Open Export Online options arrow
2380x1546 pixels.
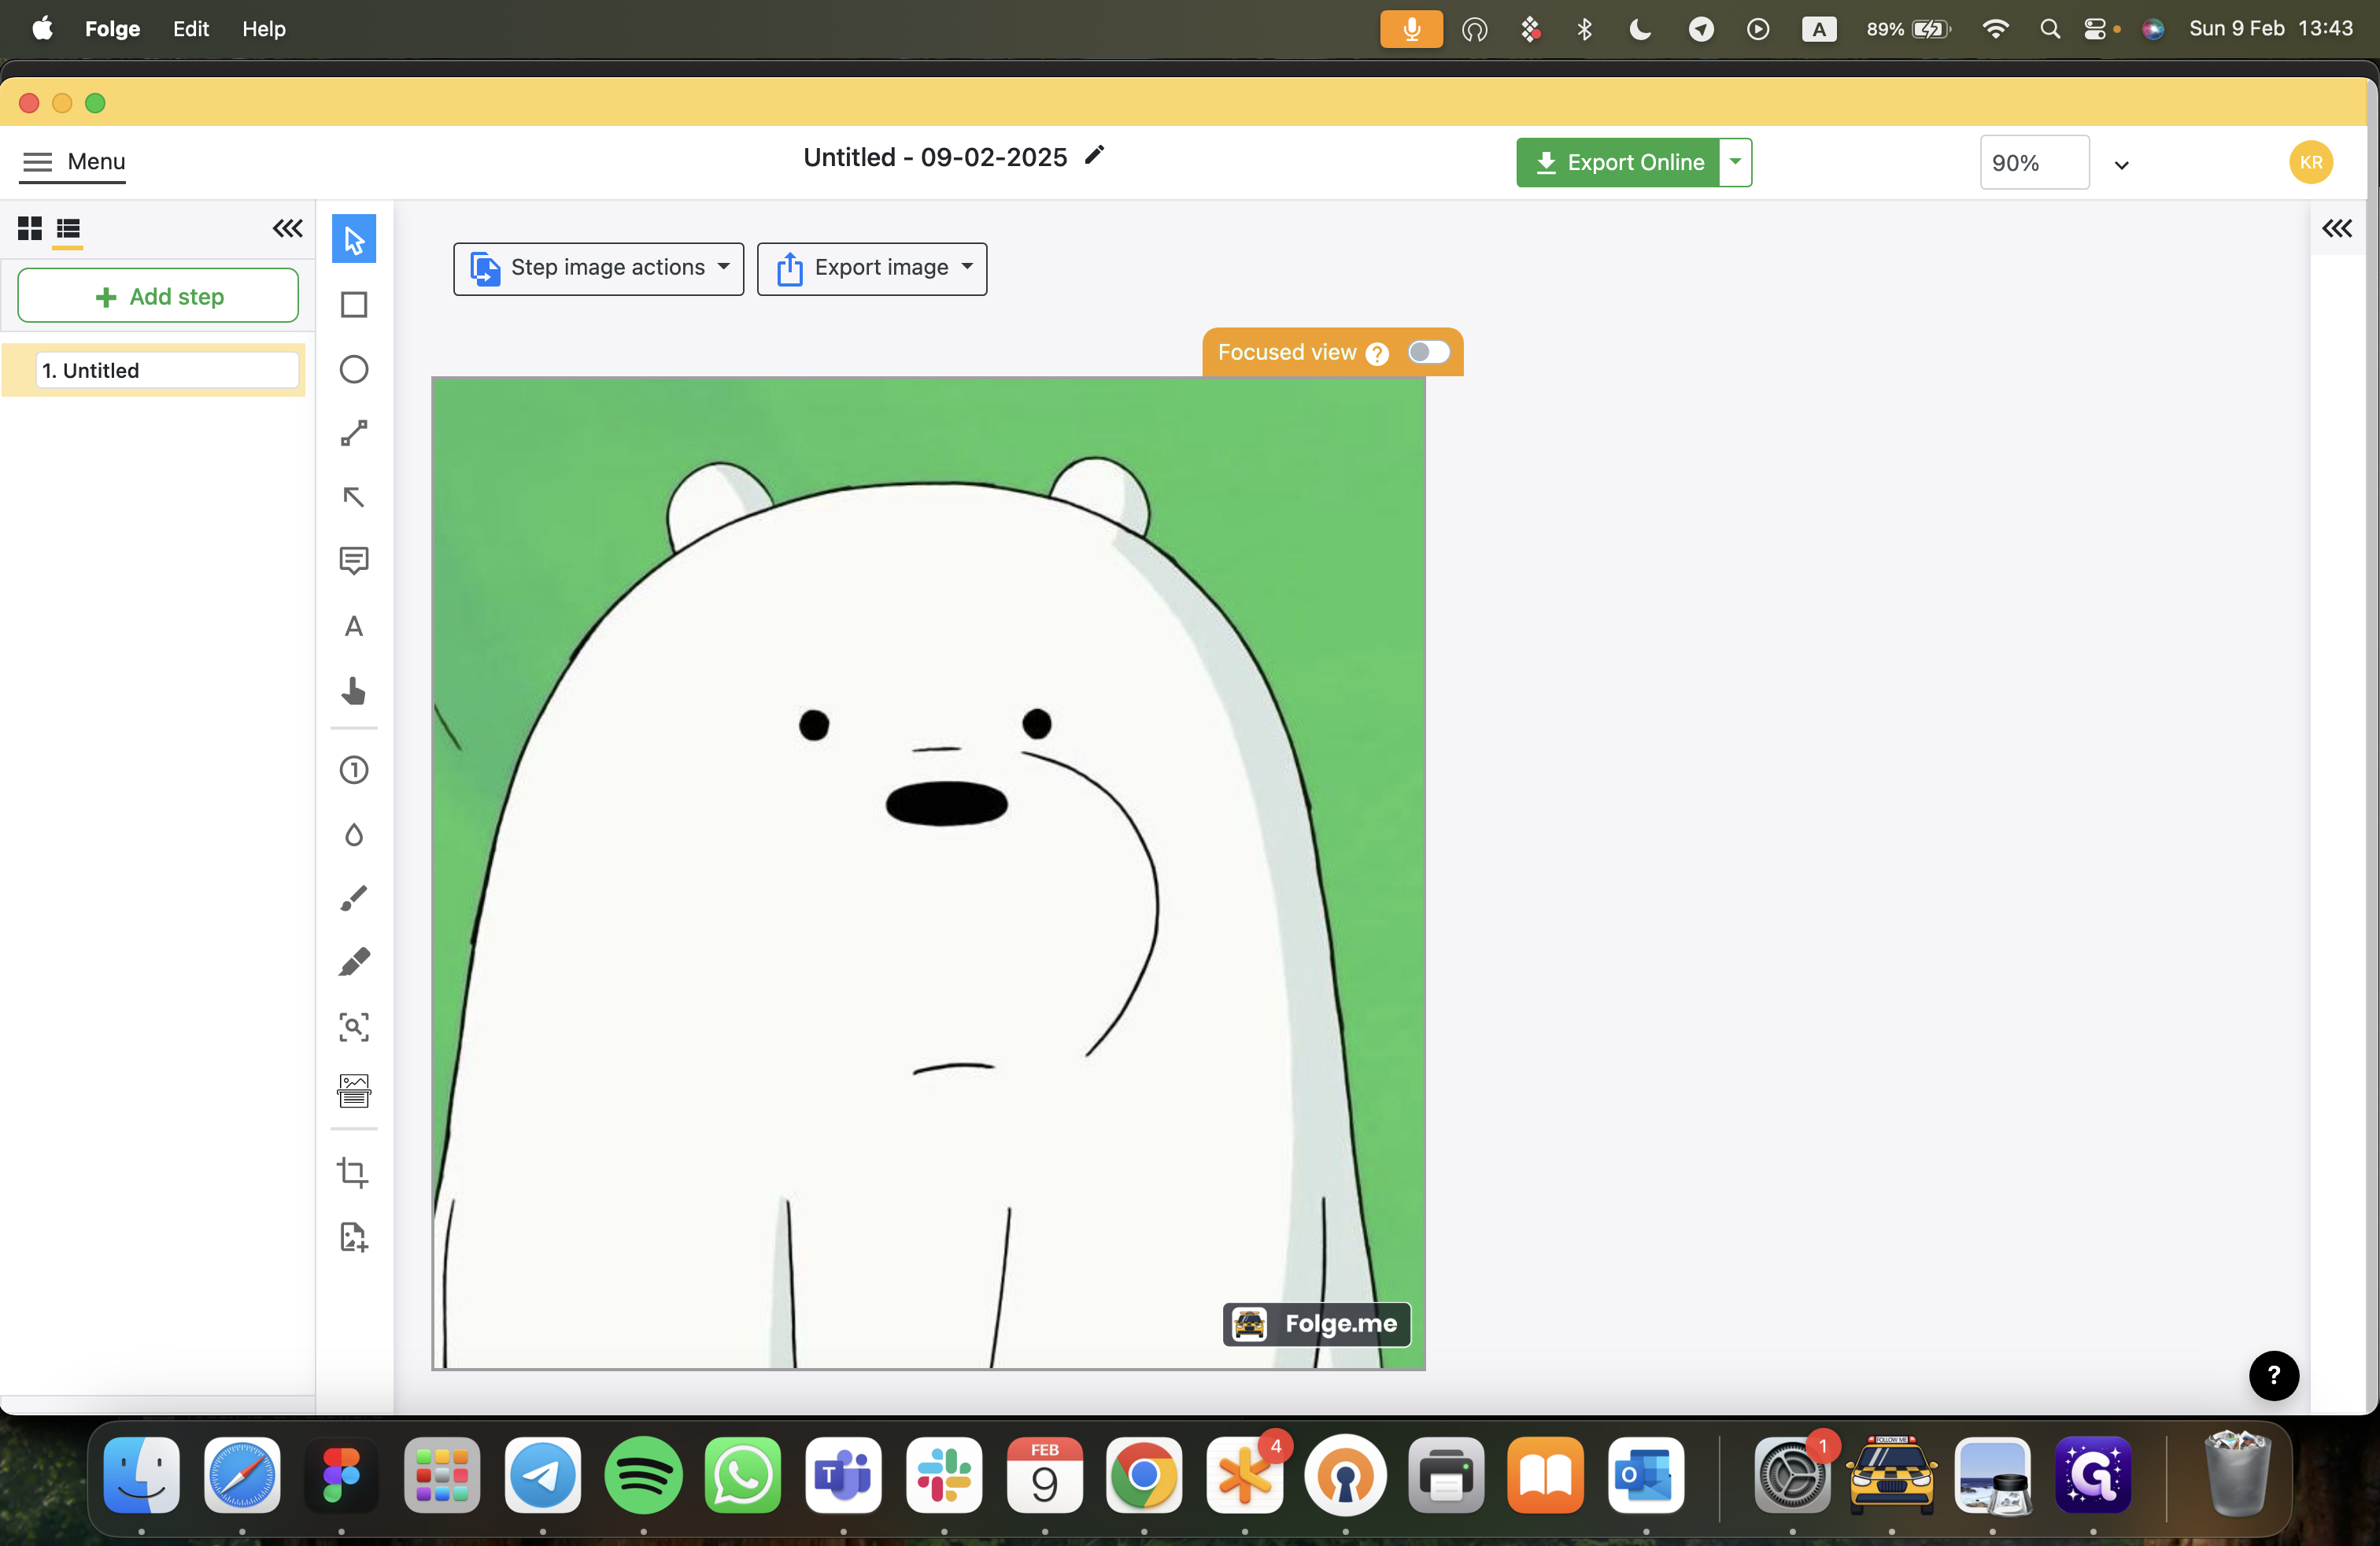tap(1736, 162)
